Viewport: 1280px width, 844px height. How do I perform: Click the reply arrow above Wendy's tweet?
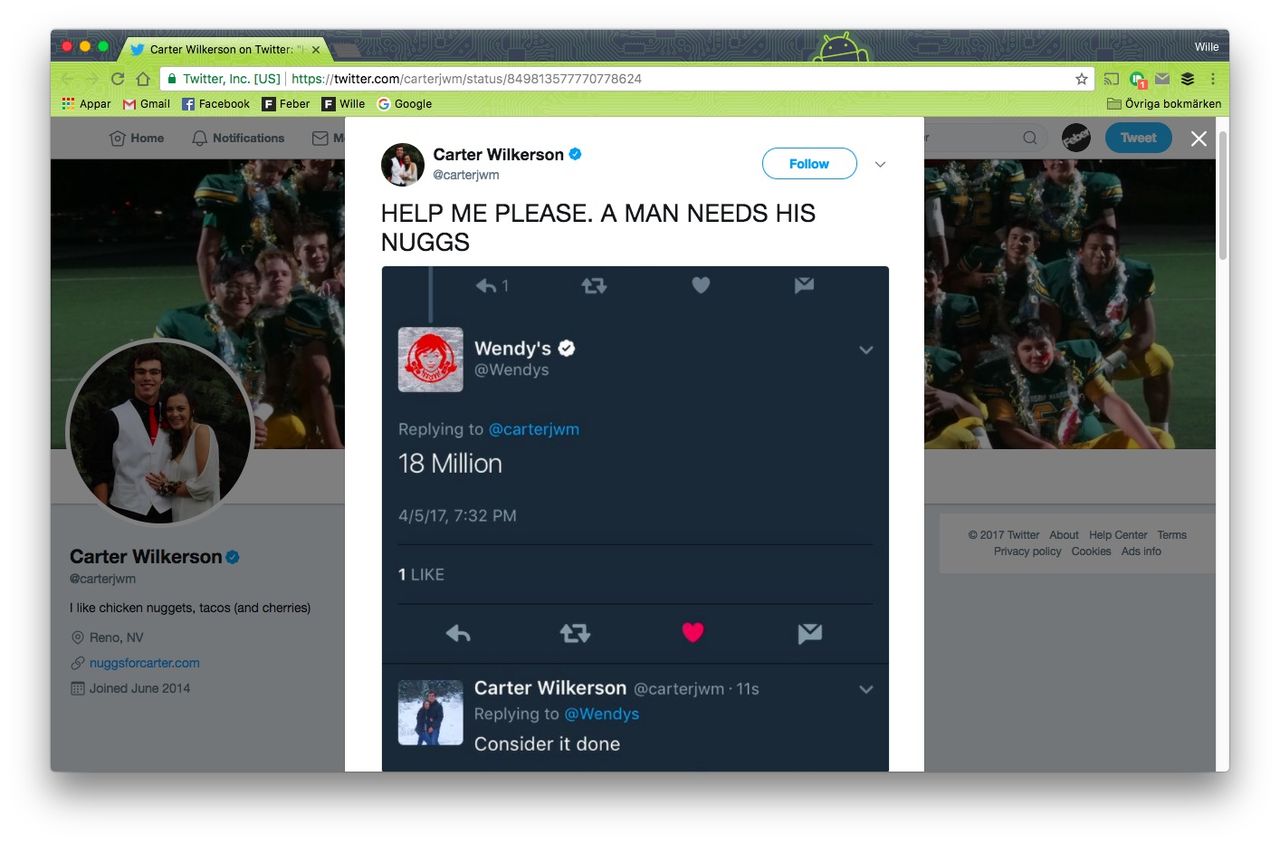coord(487,286)
